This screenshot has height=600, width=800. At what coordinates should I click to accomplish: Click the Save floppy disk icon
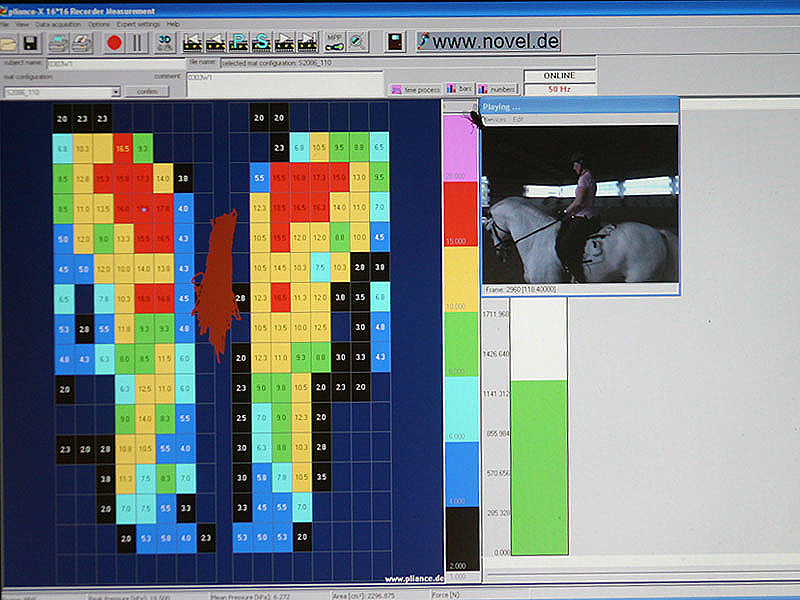coord(30,43)
